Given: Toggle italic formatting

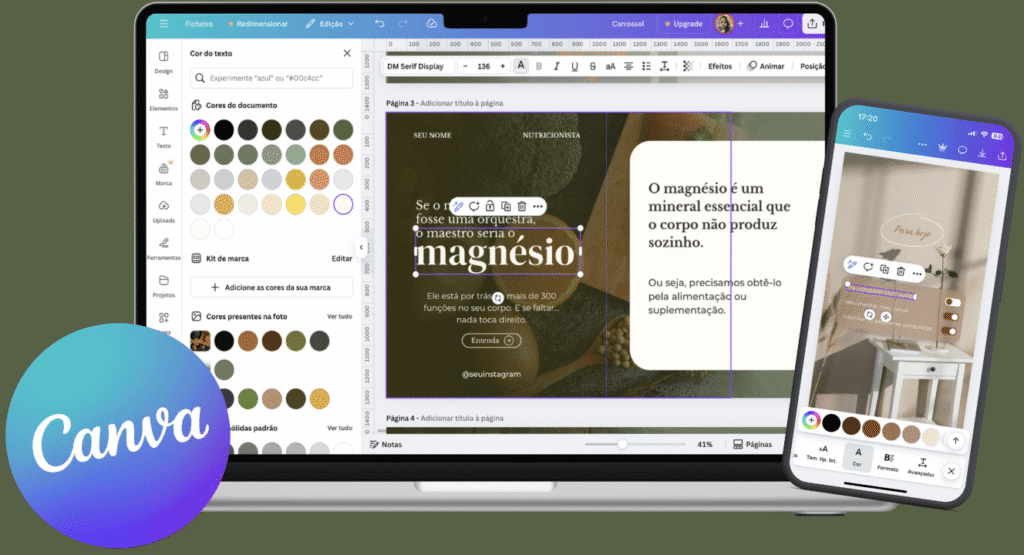Looking at the screenshot, I should point(556,66).
